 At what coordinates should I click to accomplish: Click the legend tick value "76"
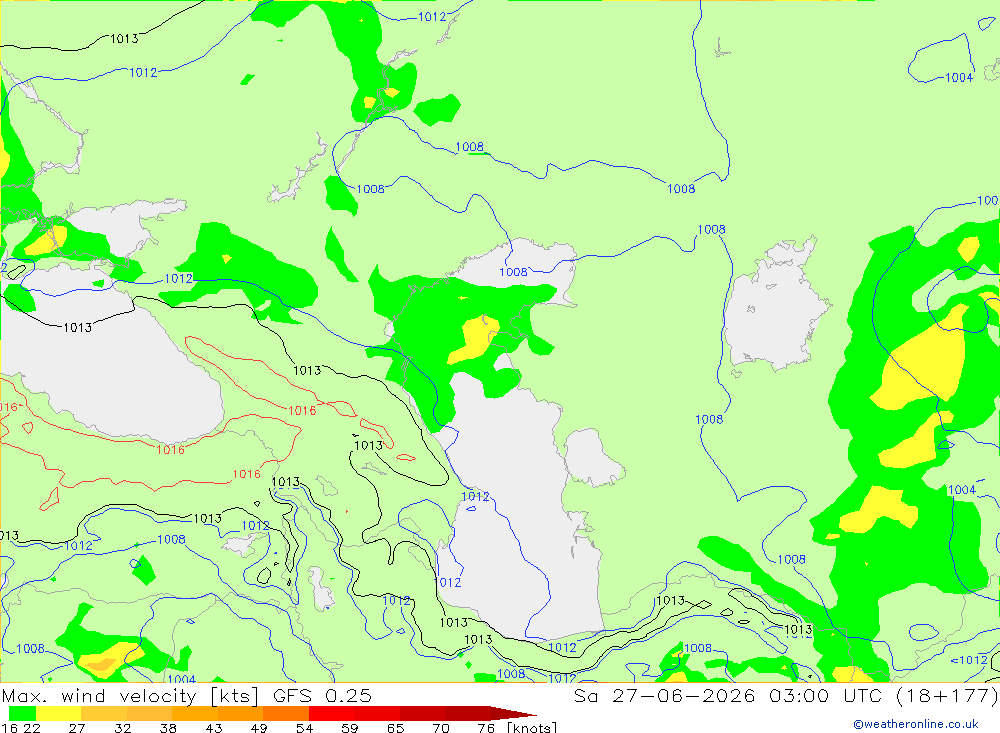[x=486, y=728]
